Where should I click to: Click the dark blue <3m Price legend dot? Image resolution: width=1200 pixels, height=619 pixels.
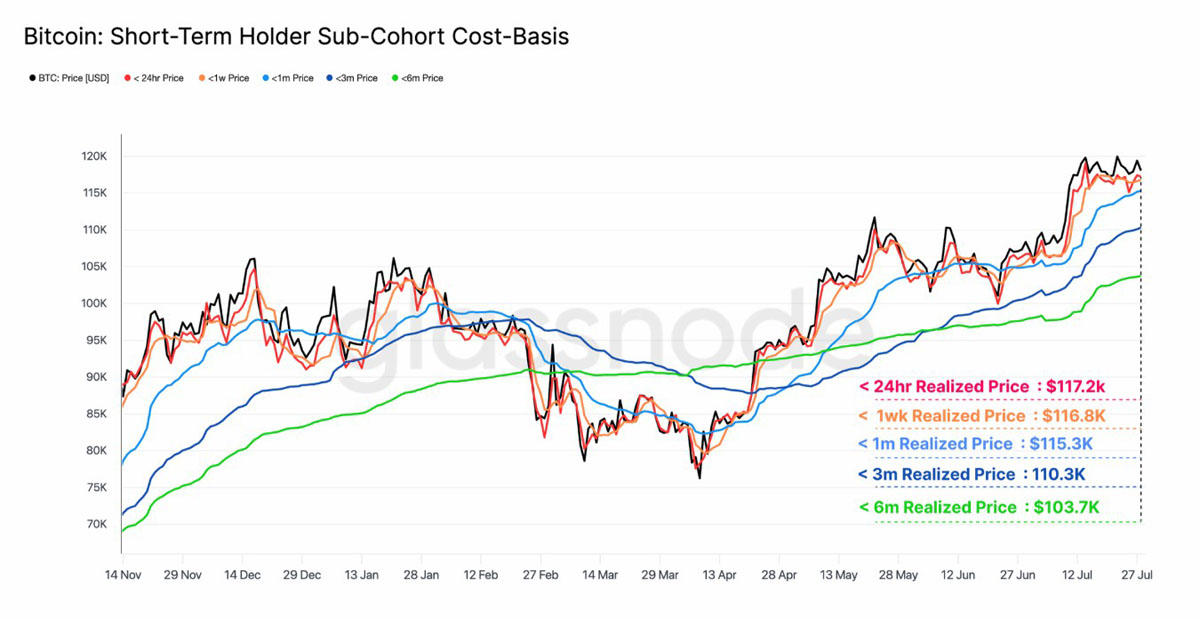pyautogui.click(x=330, y=78)
